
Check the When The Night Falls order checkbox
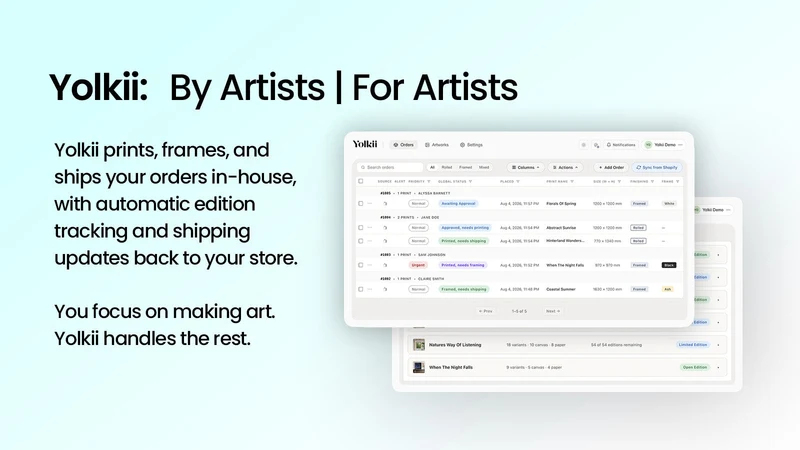tap(361, 265)
